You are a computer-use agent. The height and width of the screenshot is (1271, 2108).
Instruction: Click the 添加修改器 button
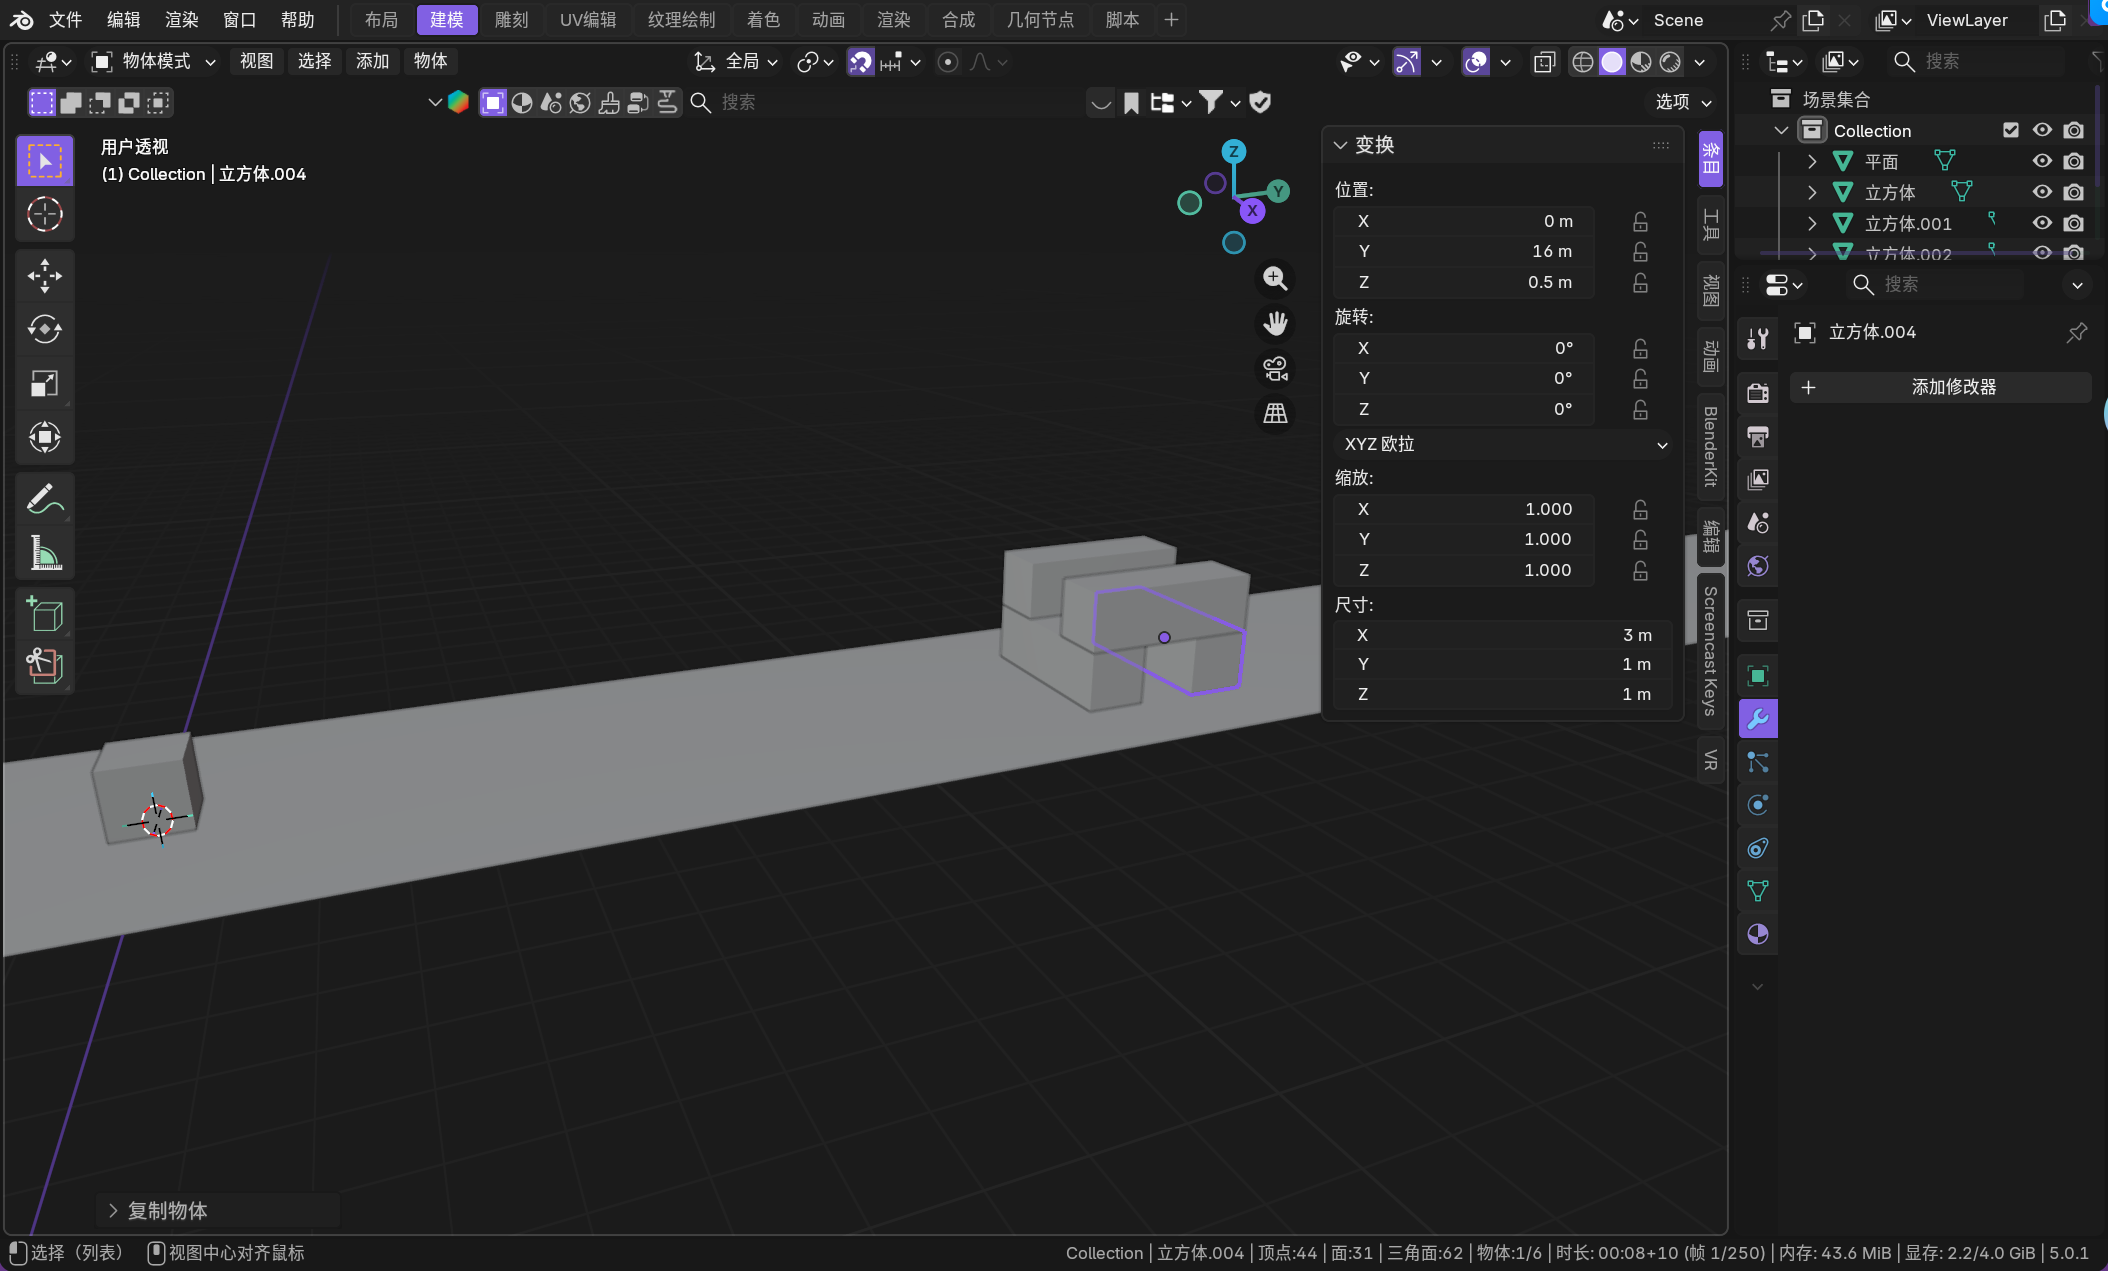[1940, 387]
